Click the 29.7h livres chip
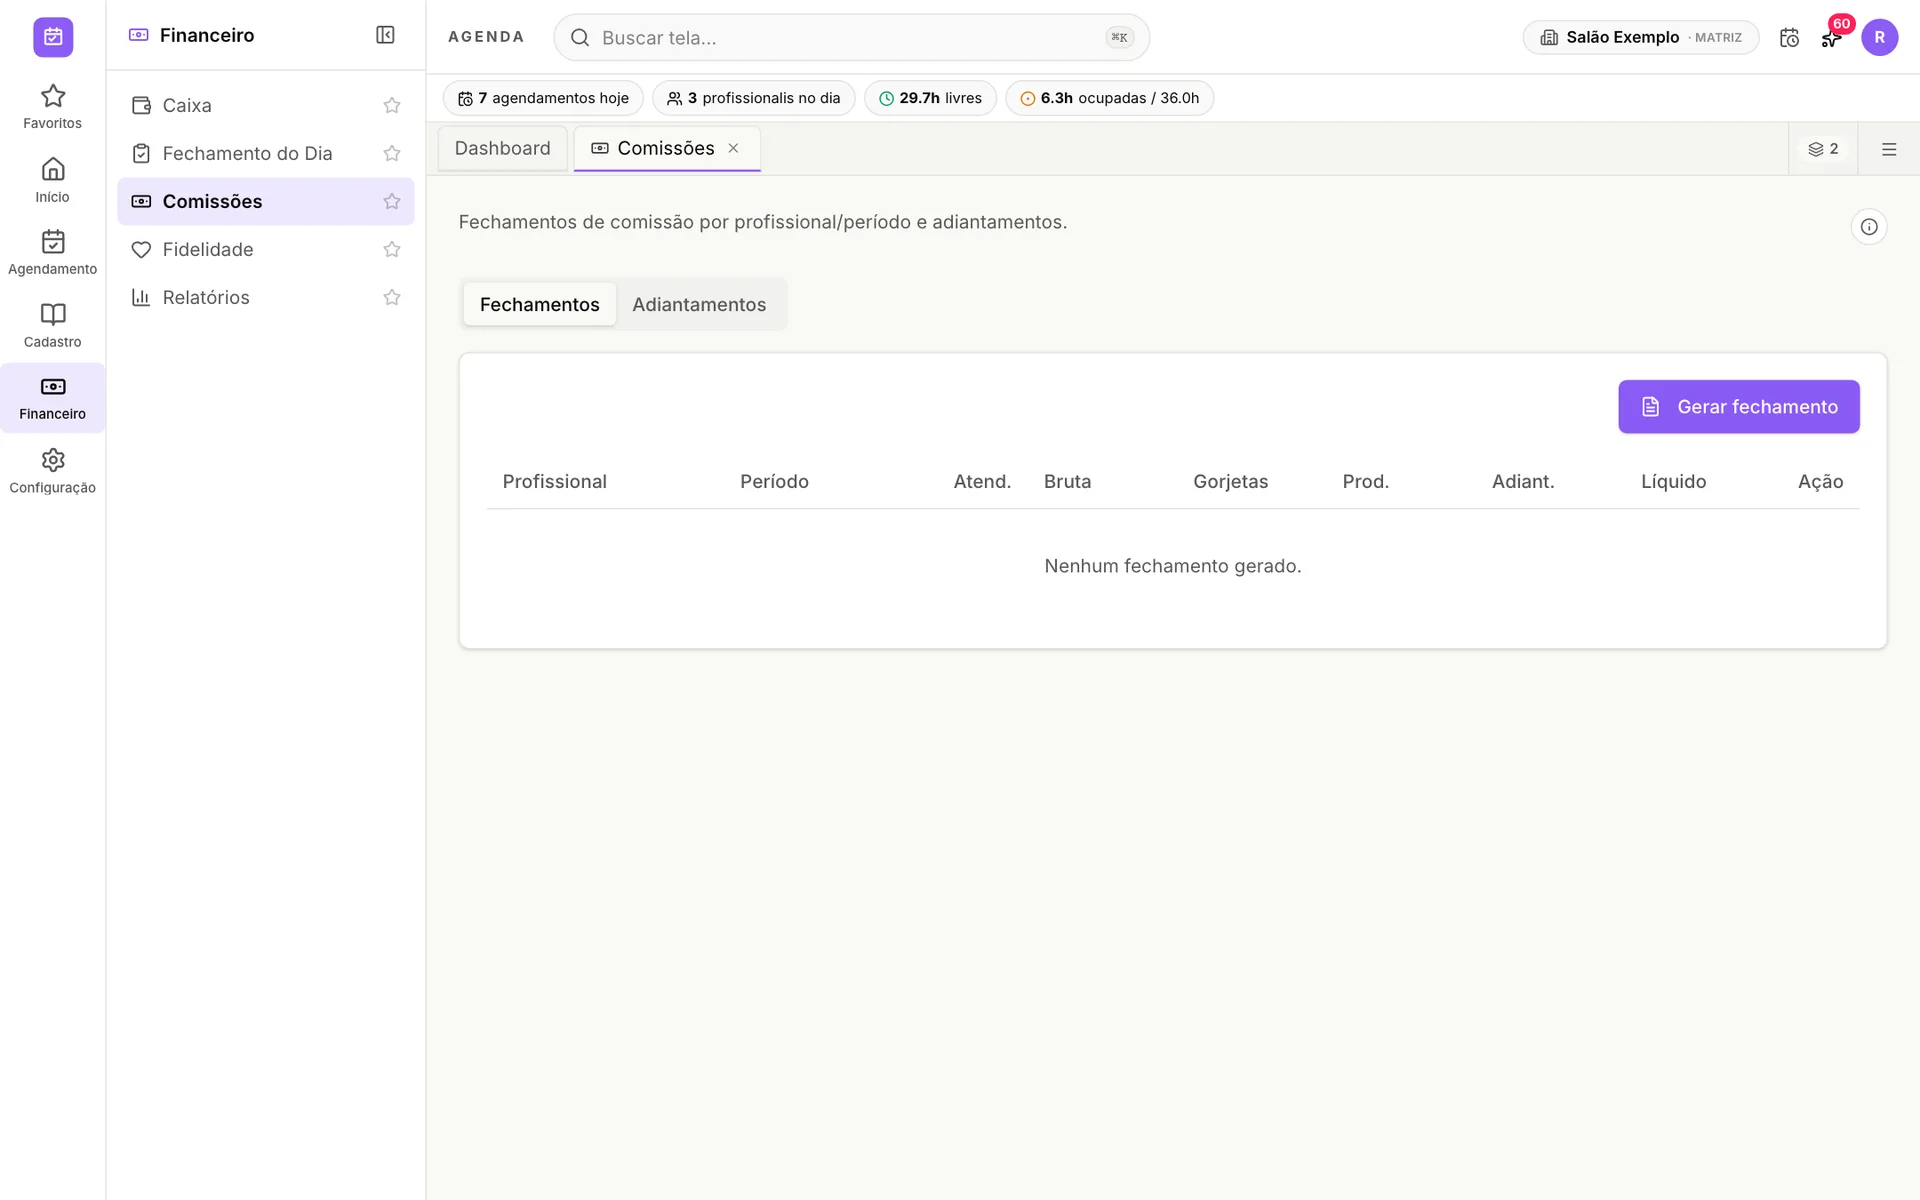Viewport: 1920px width, 1200px height. coord(930,98)
